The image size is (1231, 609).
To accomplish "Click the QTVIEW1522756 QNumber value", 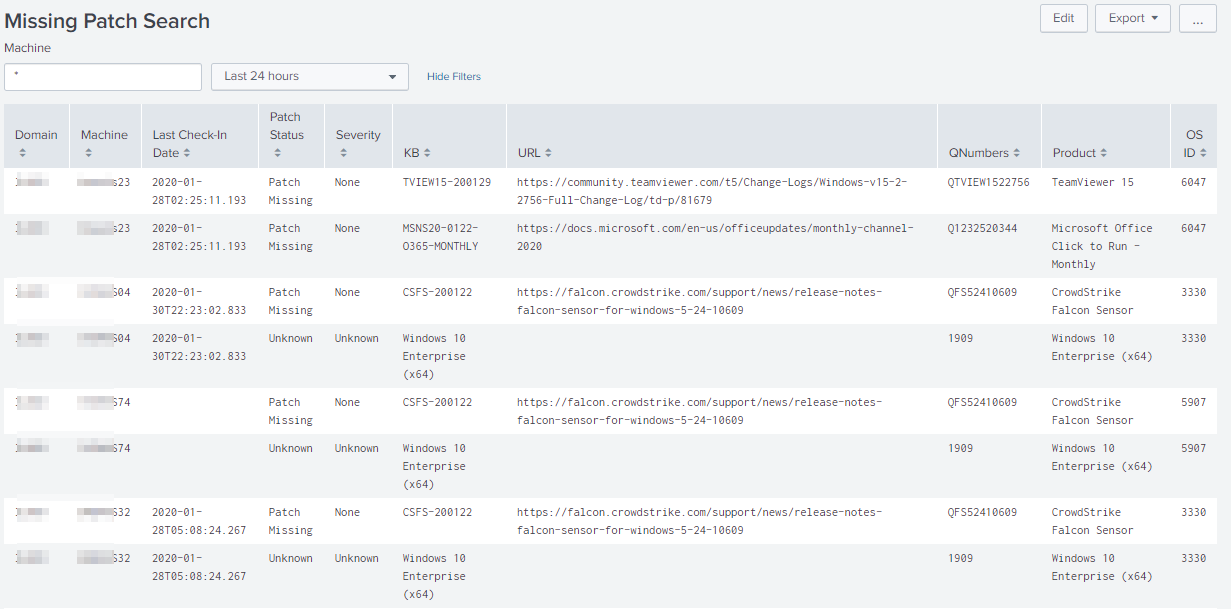I will click(987, 182).
